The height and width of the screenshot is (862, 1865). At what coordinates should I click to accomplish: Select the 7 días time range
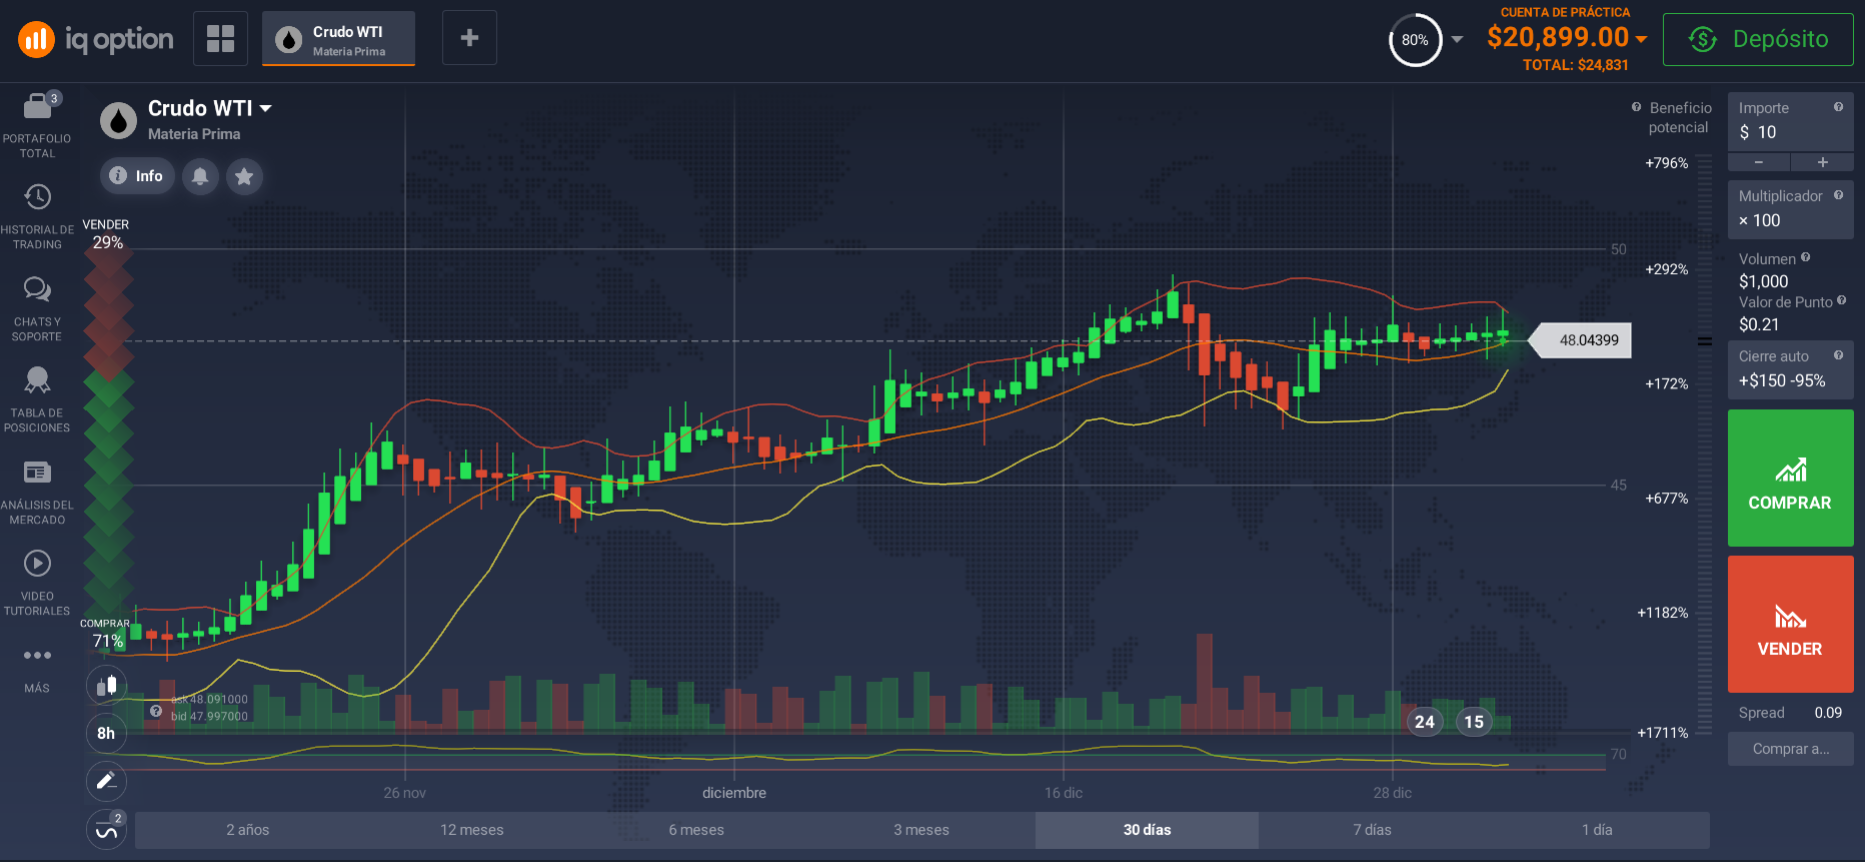1372,830
